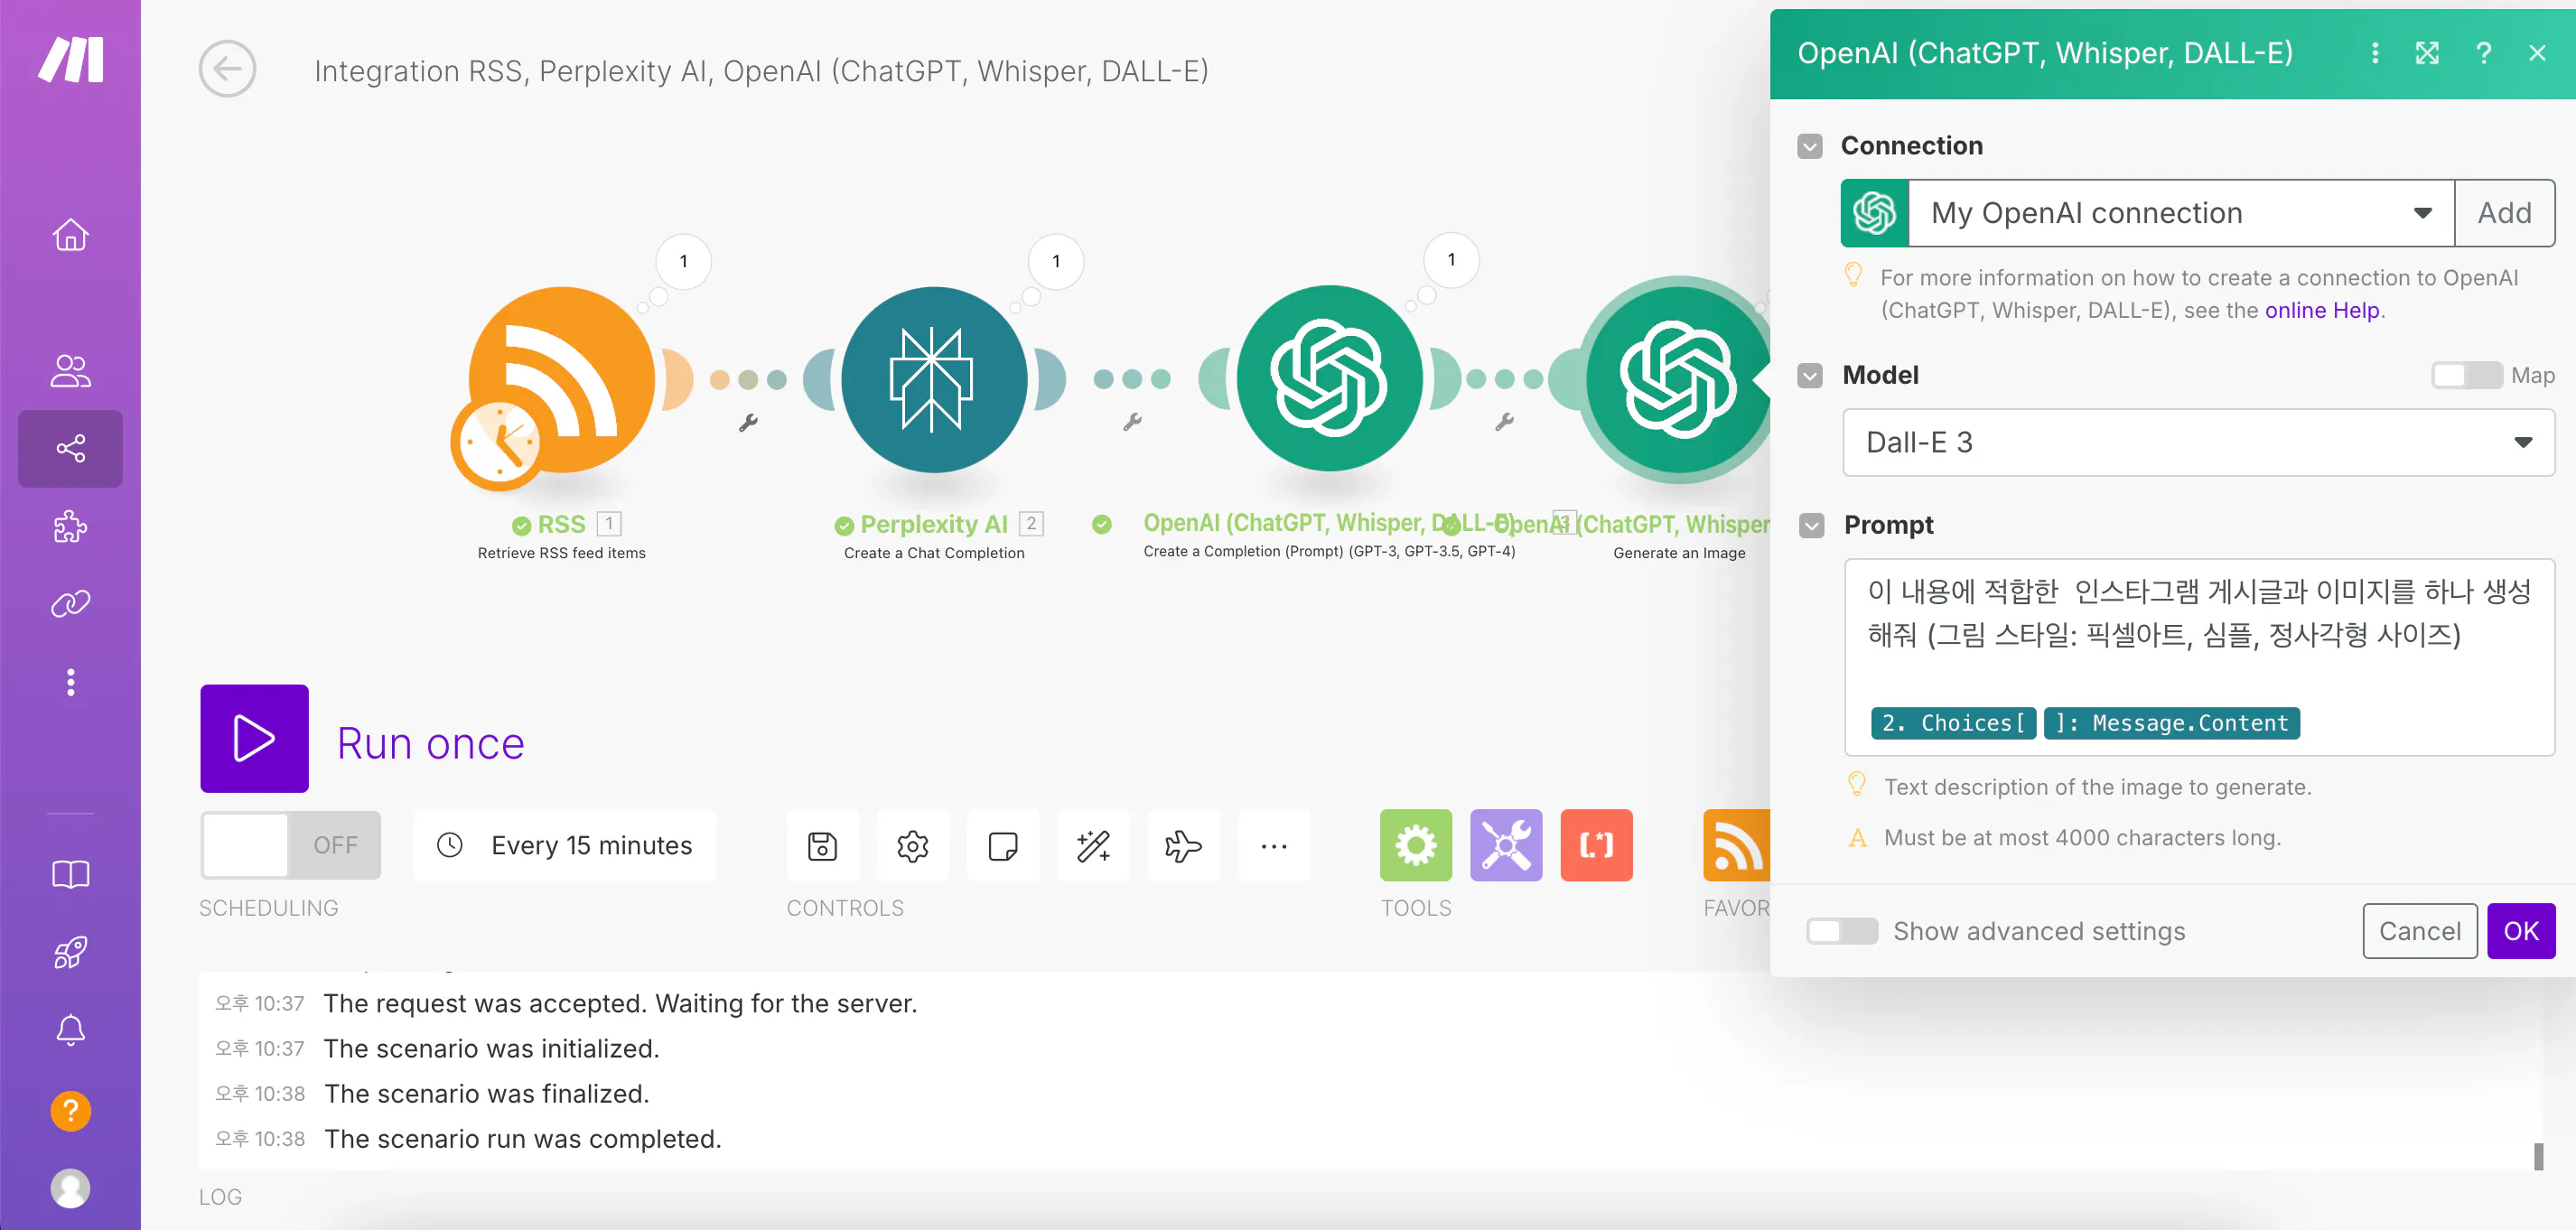Open the orange Help question icon
The width and height of the screenshot is (2576, 1230).
[x=70, y=1111]
